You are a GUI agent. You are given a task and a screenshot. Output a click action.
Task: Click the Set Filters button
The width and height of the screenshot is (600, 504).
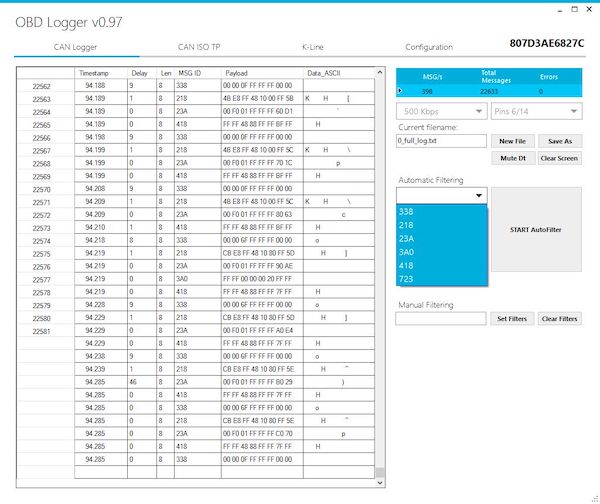[x=512, y=318]
